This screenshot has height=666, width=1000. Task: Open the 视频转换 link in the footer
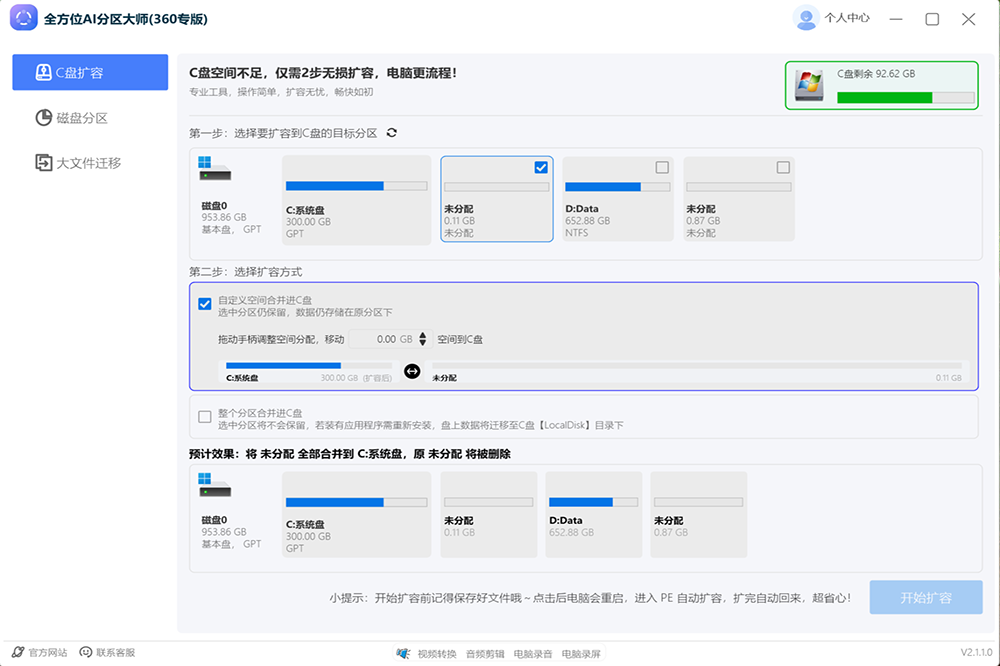pyautogui.click(x=436, y=653)
